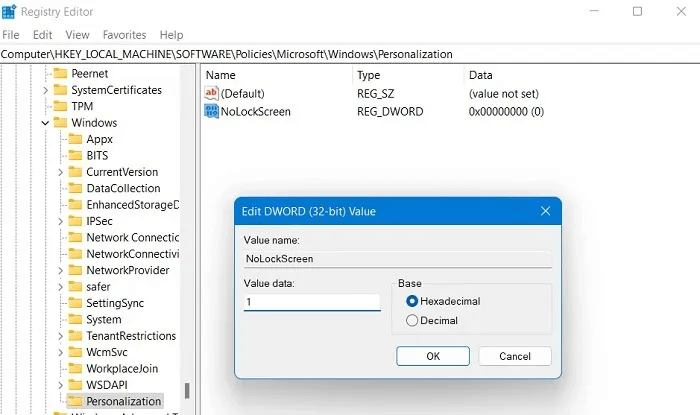The image size is (700, 415).
Task: Expand the WcmSvc key
Action: (60, 353)
